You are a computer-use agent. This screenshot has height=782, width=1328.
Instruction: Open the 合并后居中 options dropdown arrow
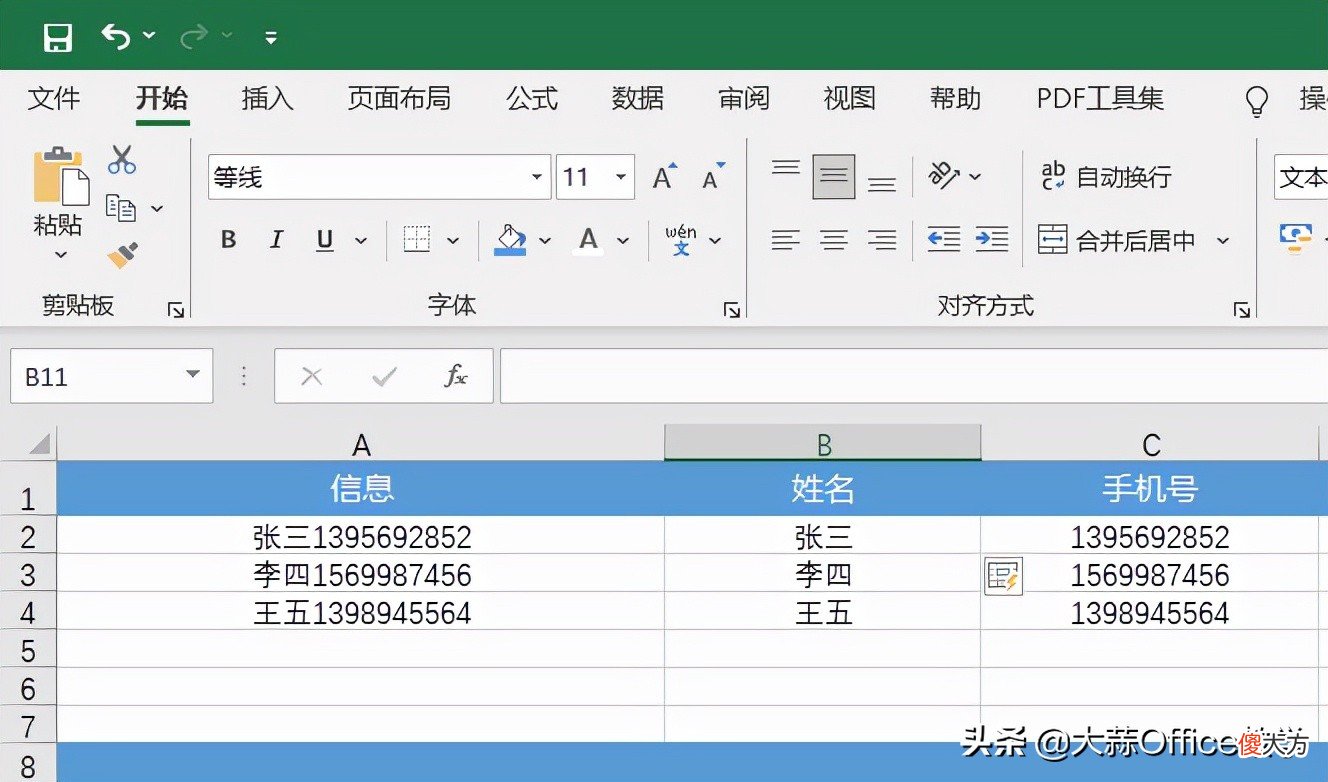tap(1222, 240)
